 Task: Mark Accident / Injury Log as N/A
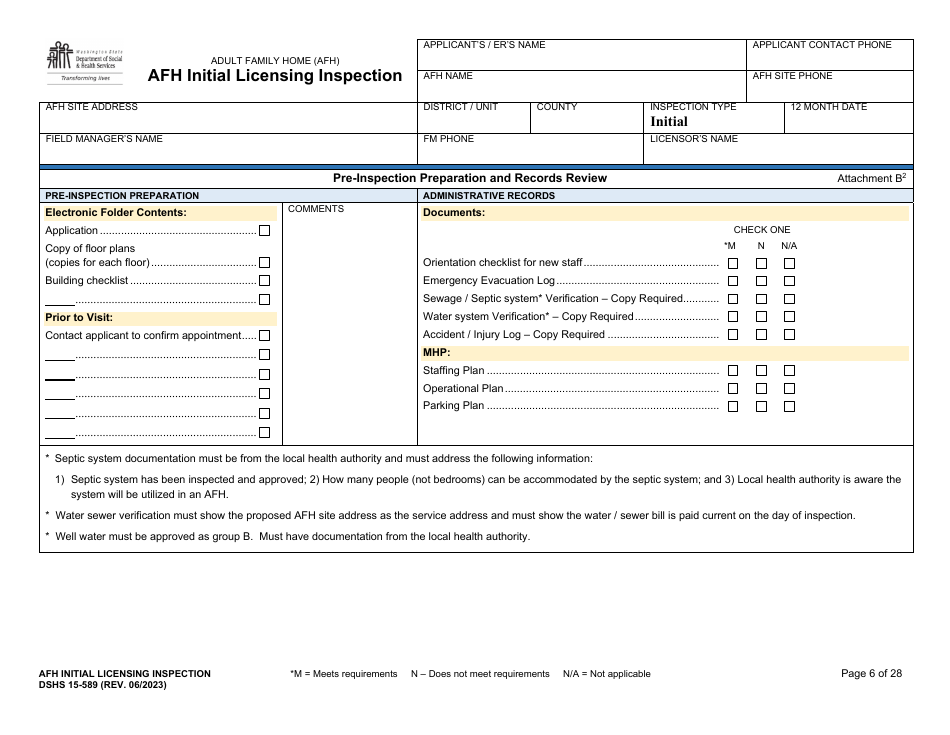[x=789, y=334]
